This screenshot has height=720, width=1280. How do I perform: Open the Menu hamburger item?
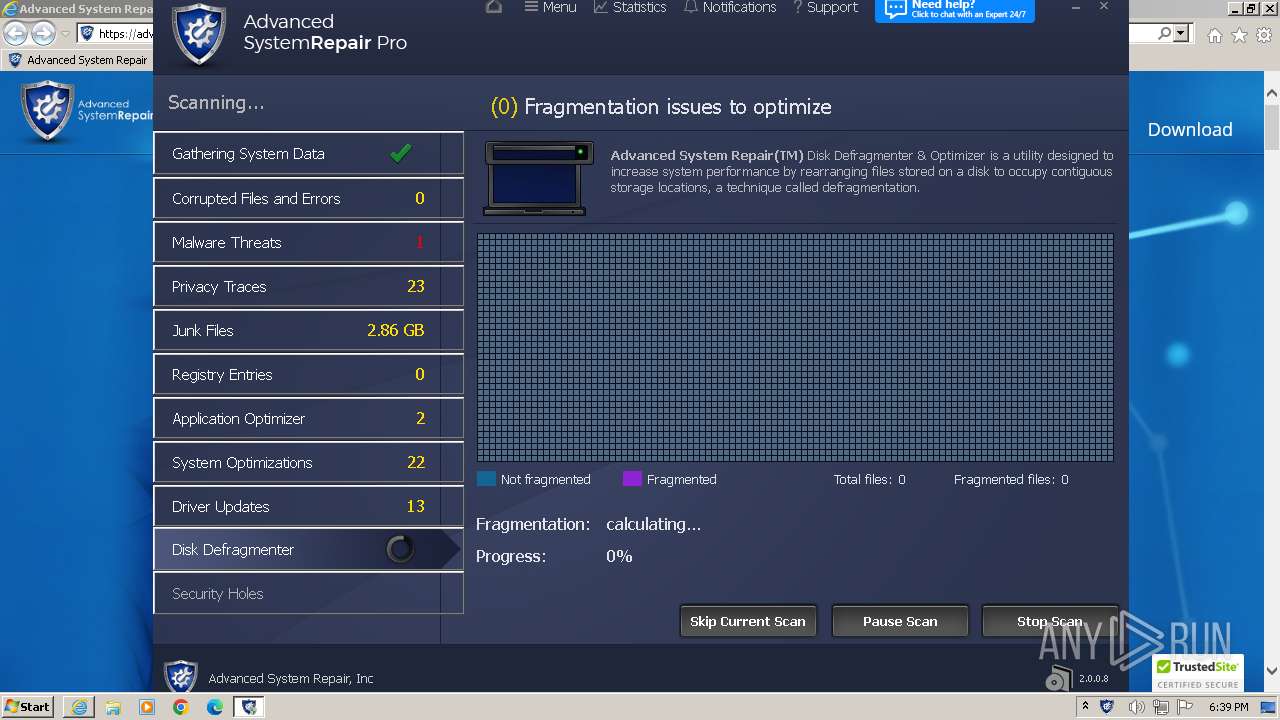tap(550, 7)
